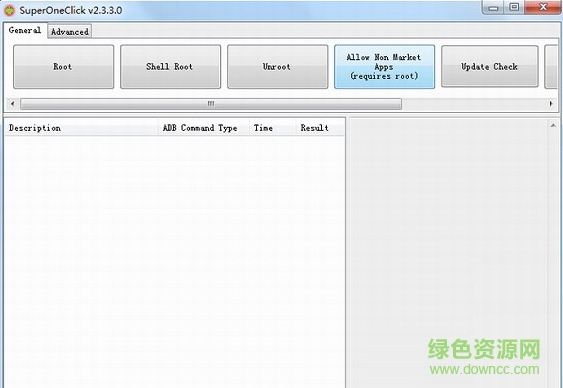The image size is (563, 388).
Task: Select the General tab
Action: pos(25,30)
